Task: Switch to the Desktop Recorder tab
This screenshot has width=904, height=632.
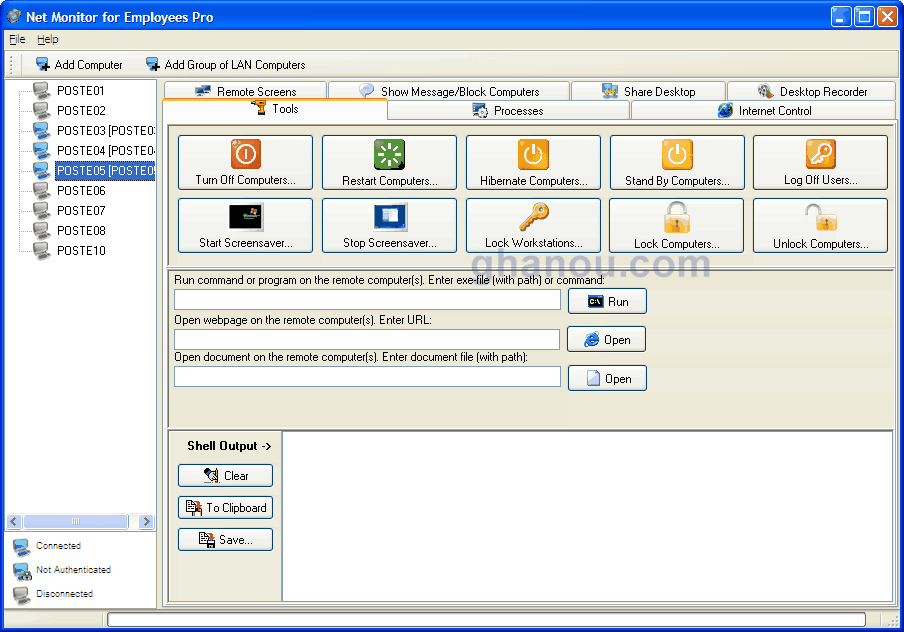Action: coord(812,91)
